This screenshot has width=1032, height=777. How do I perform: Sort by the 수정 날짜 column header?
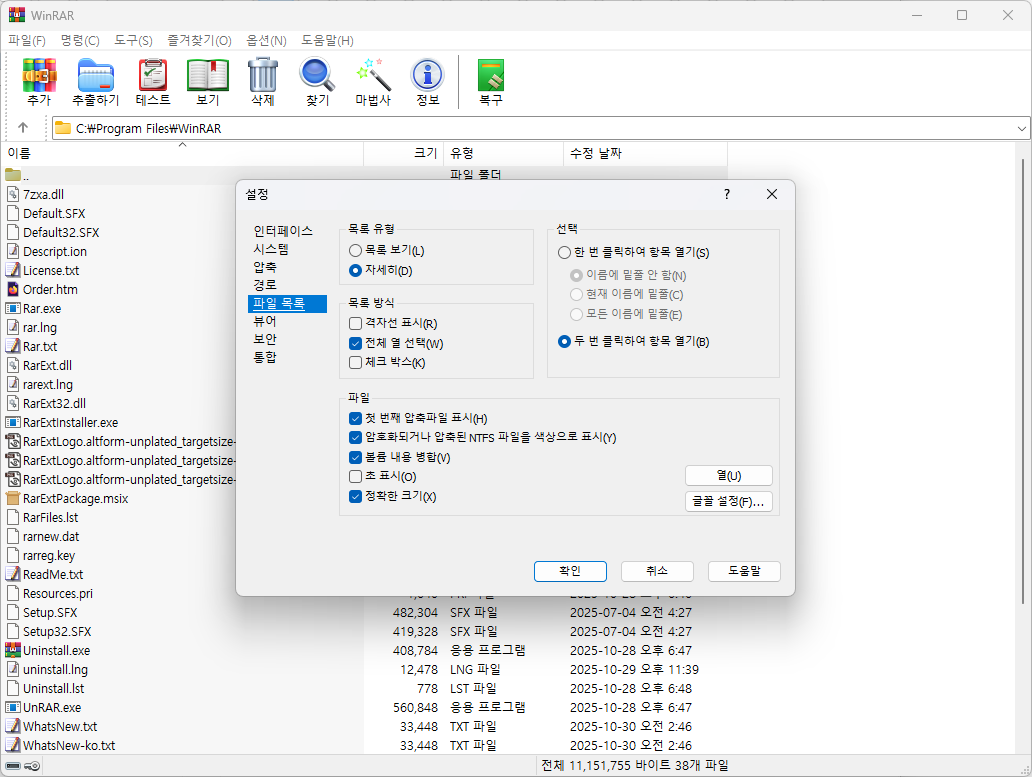coord(645,153)
